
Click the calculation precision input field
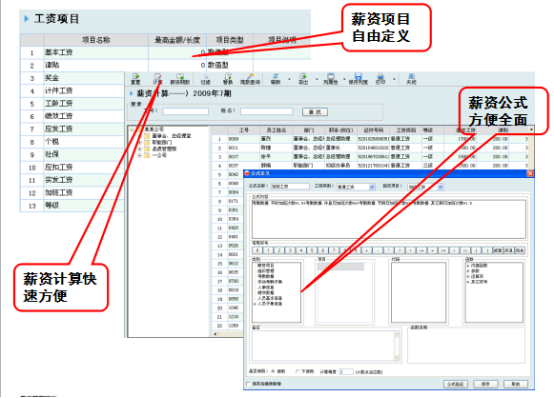pyautogui.click(x=346, y=371)
